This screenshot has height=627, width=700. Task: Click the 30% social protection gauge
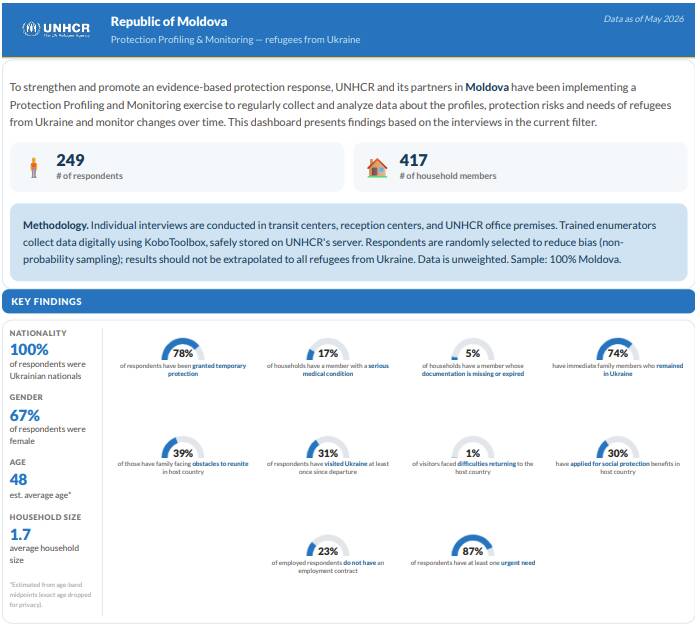pos(618,447)
